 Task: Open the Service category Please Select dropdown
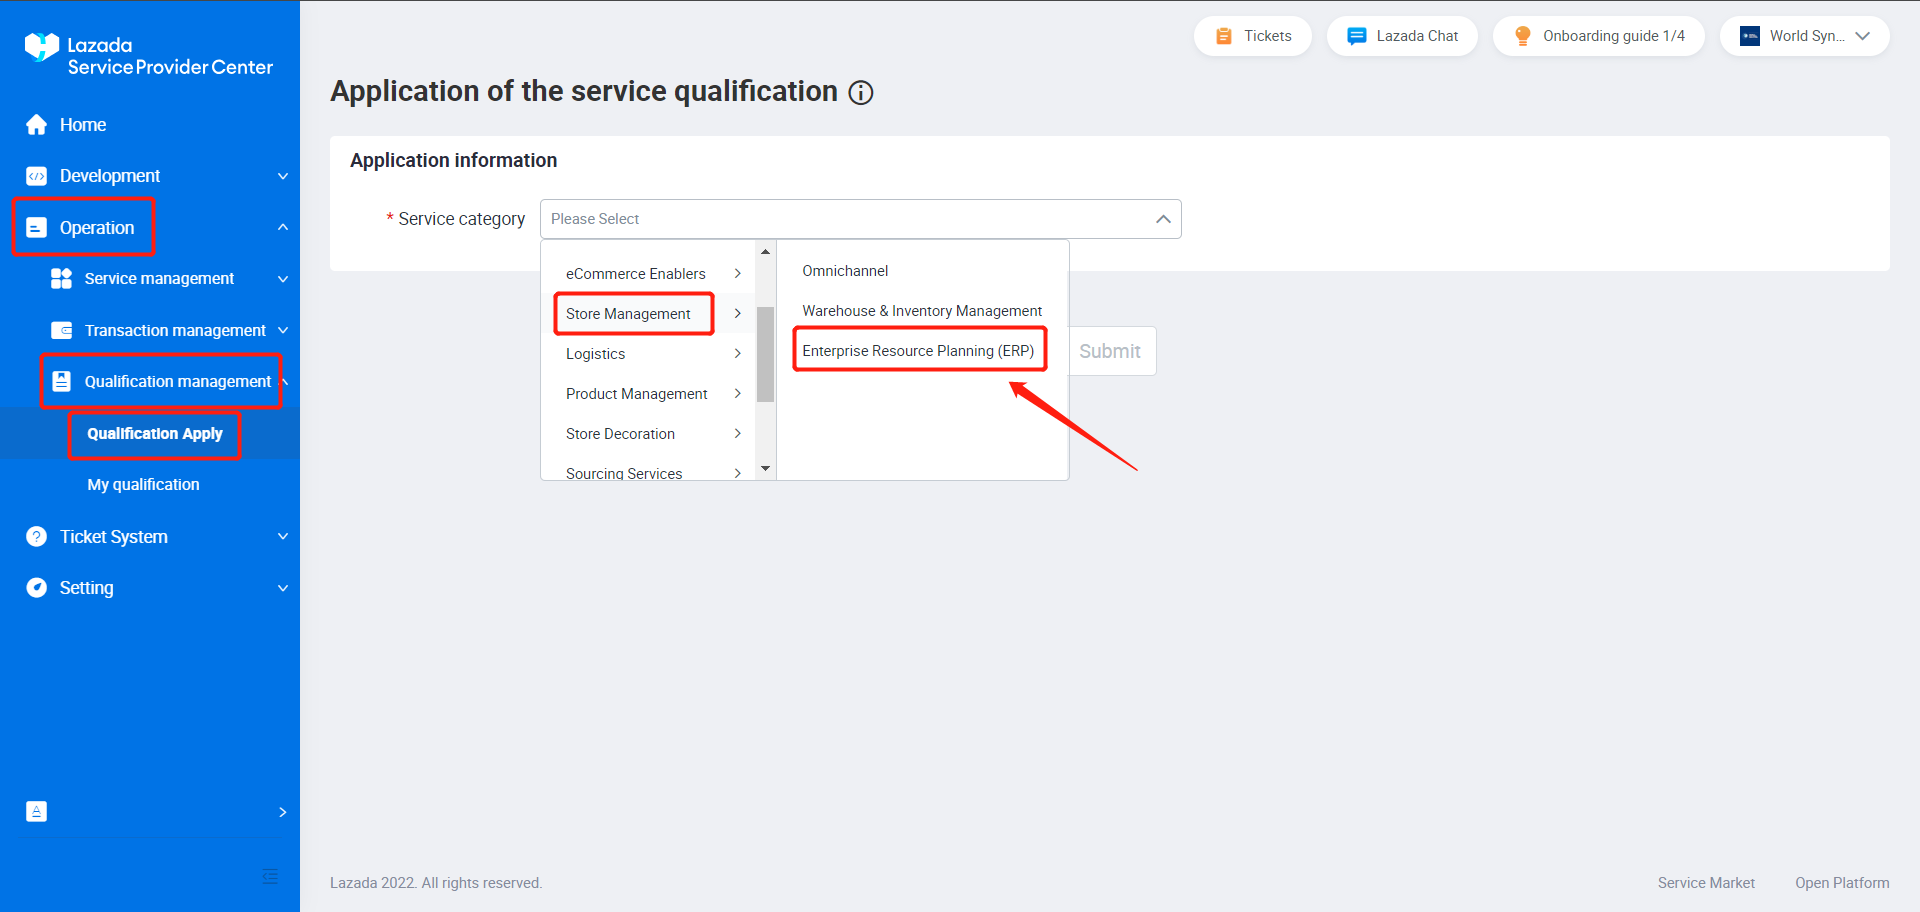(x=861, y=219)
